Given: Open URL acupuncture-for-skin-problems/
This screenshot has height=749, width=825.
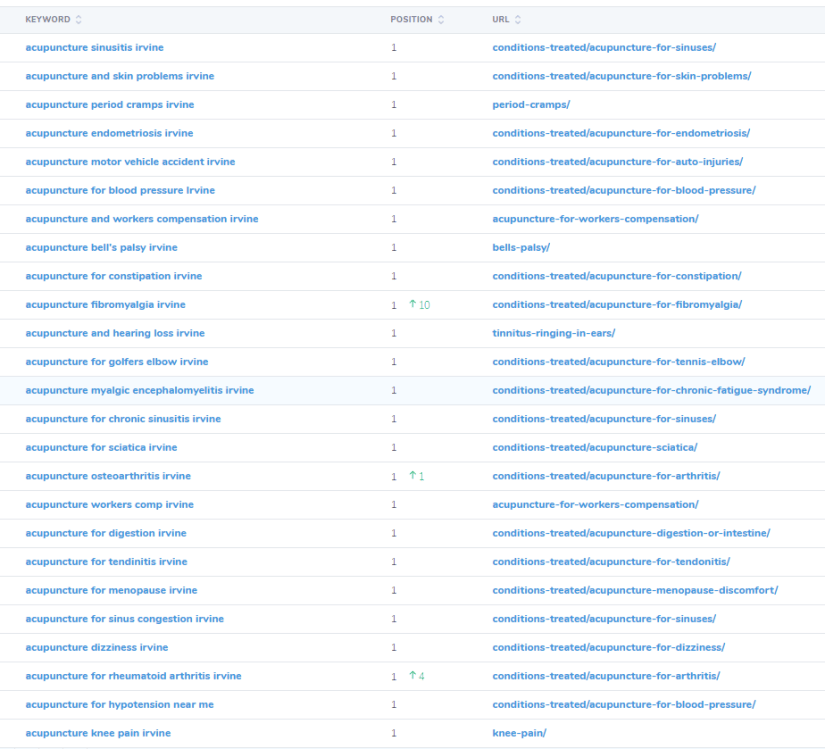Looking at the screenshot, I should click(621, 76).
